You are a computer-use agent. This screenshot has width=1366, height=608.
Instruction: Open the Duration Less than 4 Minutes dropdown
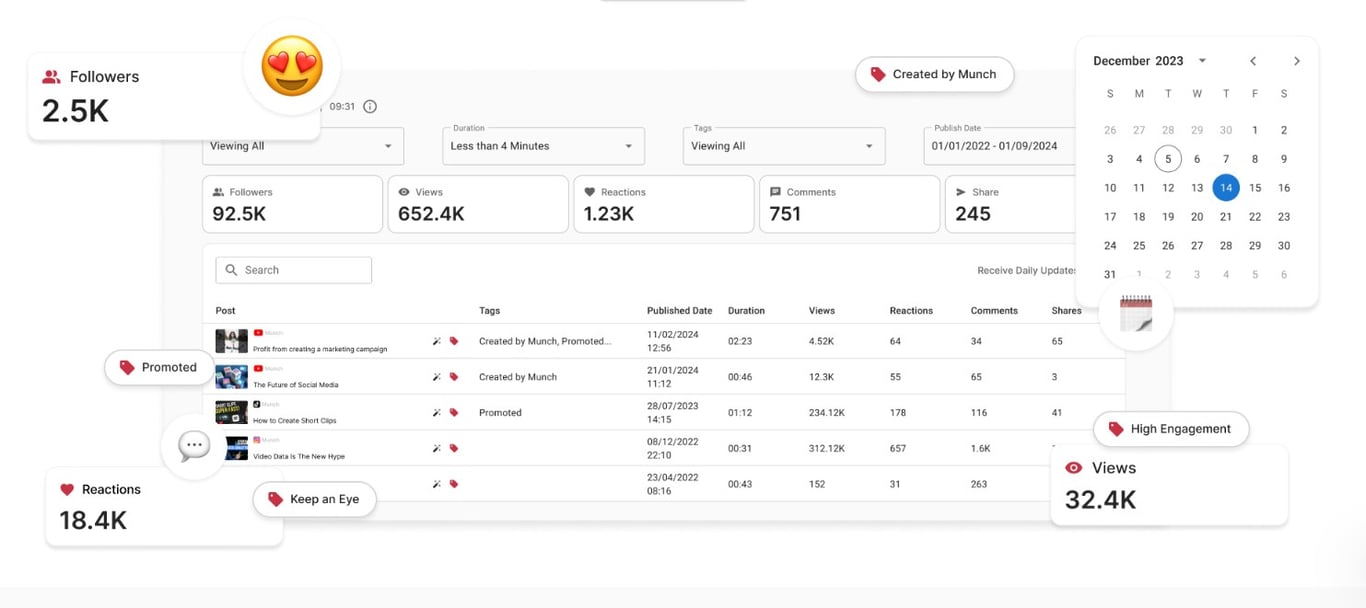point(543,146)
